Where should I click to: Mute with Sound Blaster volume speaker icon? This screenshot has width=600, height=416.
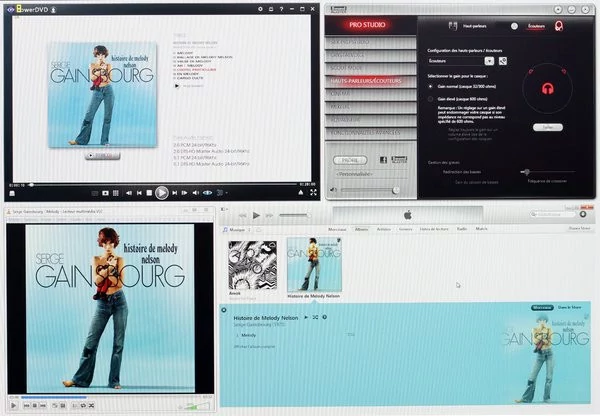pyautogui.click(x=333, y=190)
